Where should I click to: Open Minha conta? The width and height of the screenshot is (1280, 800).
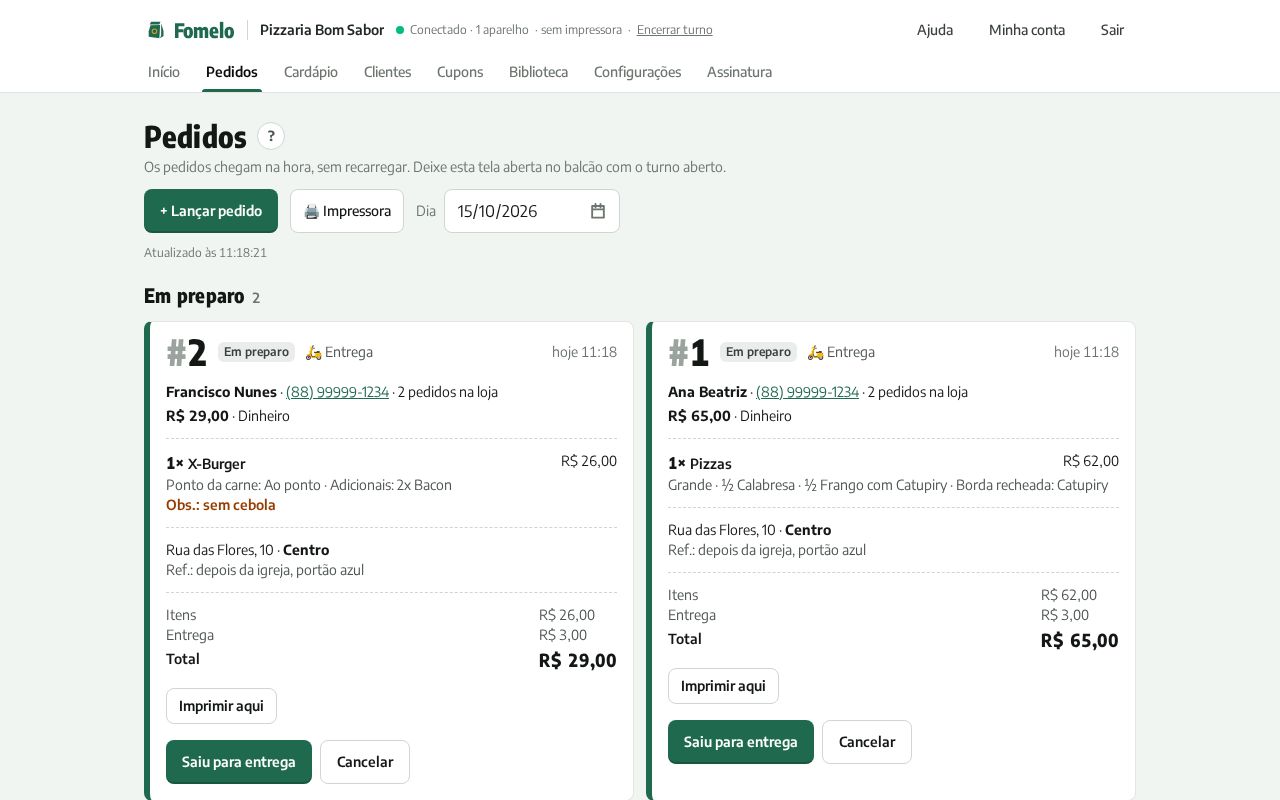1027,30
